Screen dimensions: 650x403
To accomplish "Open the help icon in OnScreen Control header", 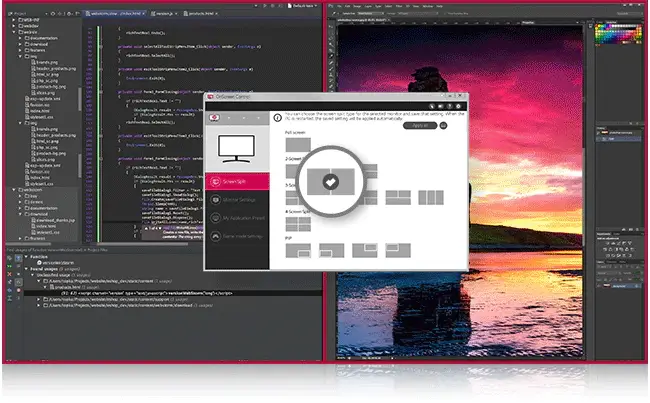I will click(x=449, y=107).
